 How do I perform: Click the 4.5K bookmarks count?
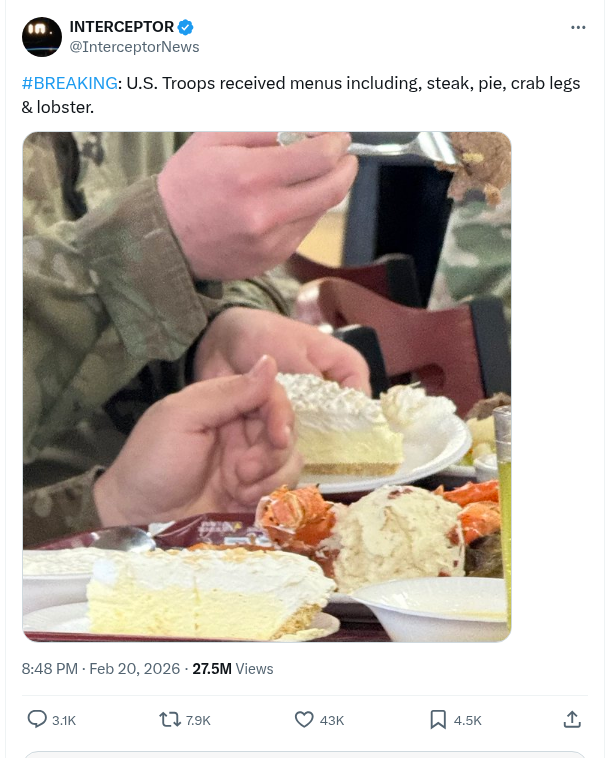(468, 720)
